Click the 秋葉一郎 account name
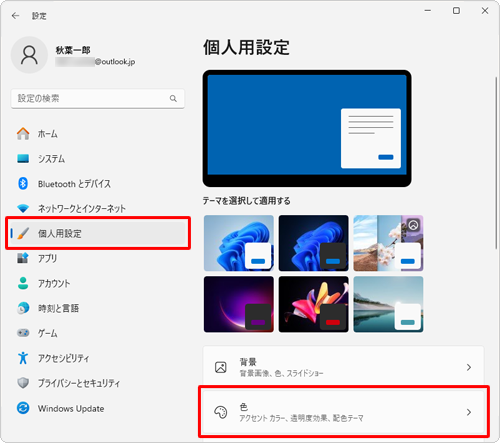This screenshot has height=443, width=500. pos(73,50)
